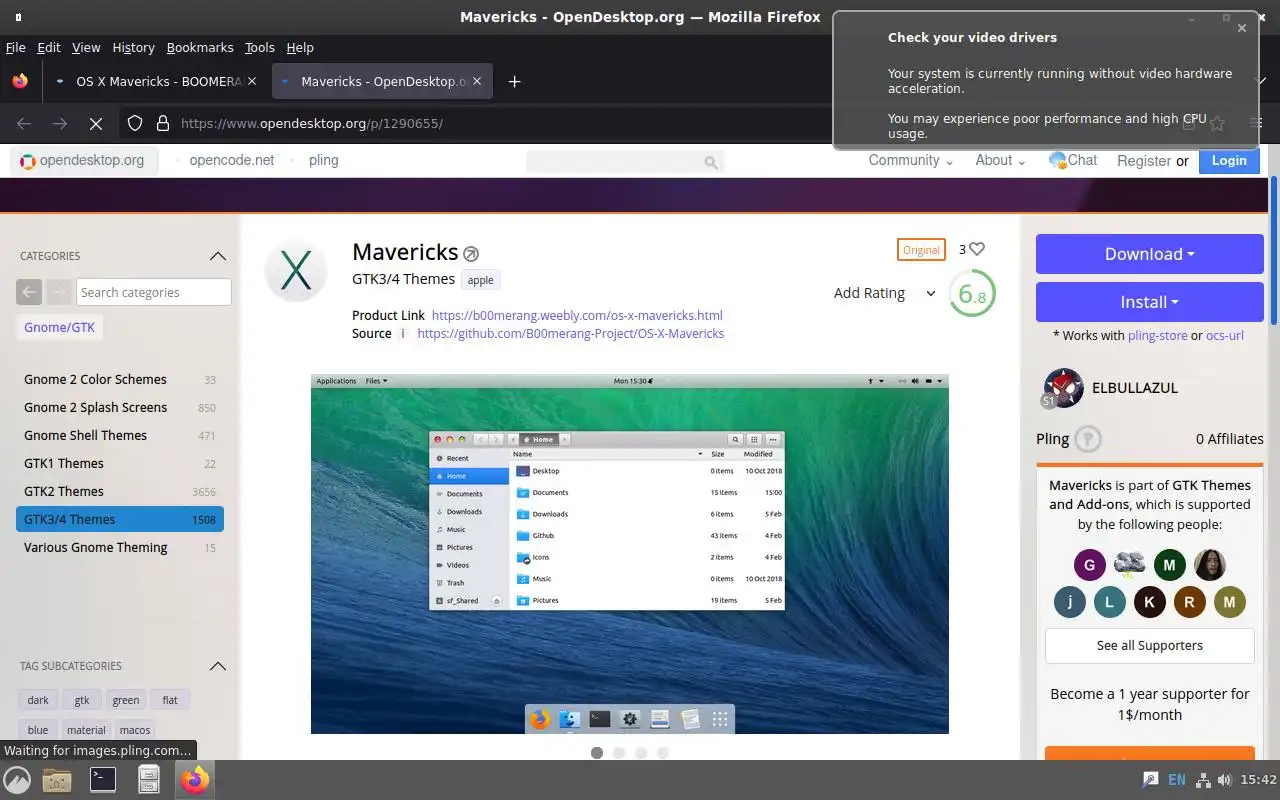
Task: Click the source info icon
Action: [403, 334]
